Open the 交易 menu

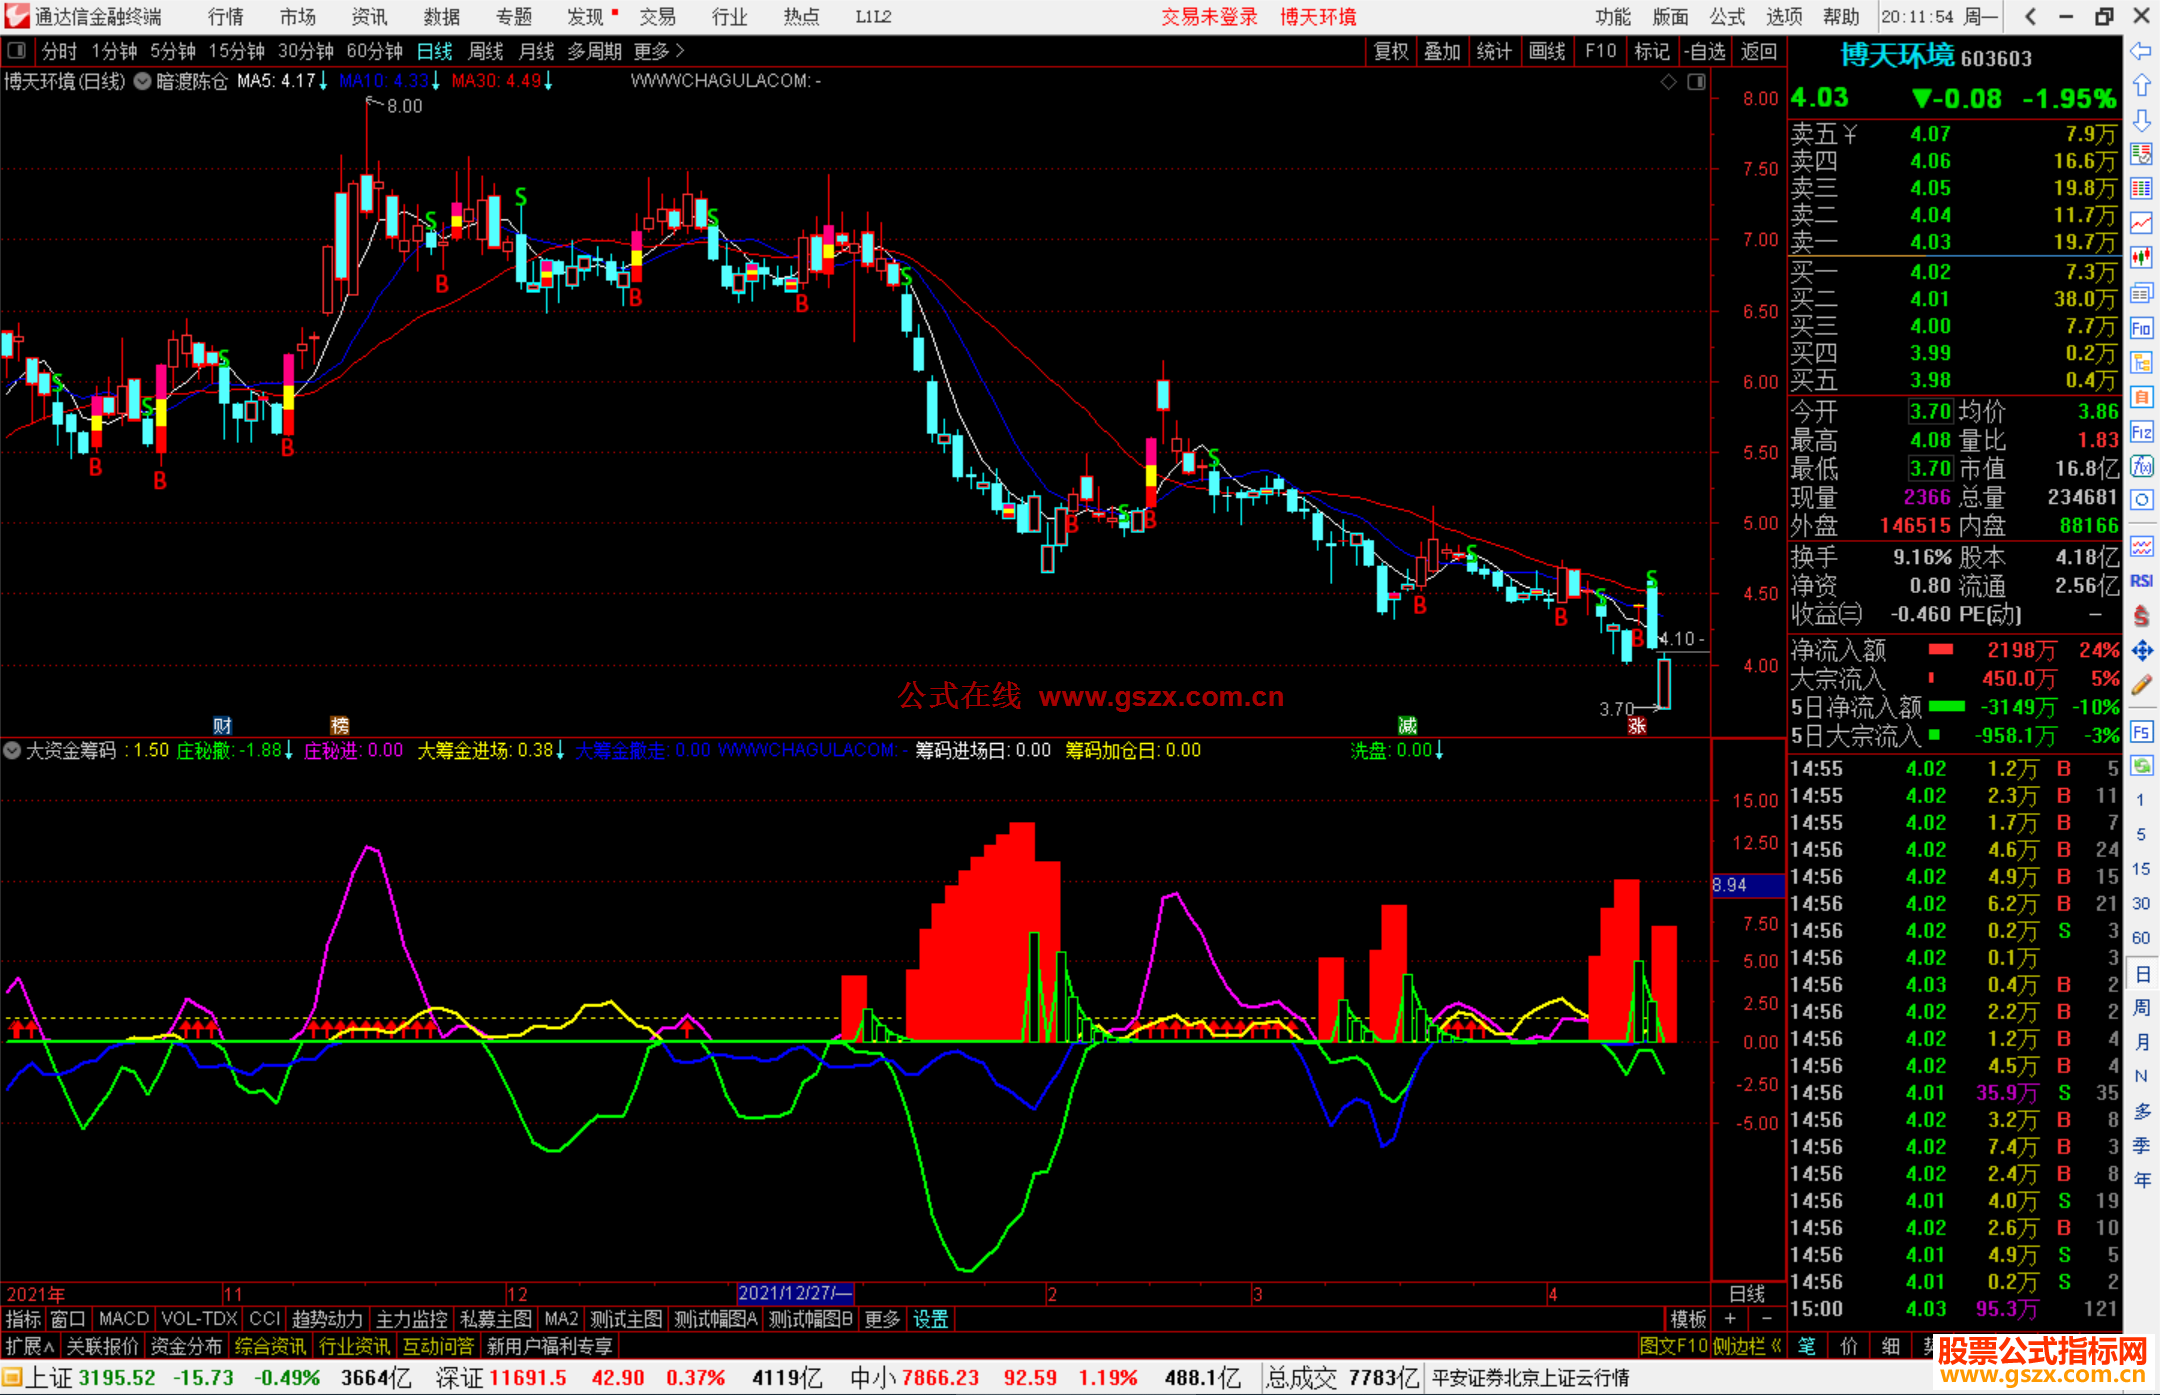(x=658, y=16)
